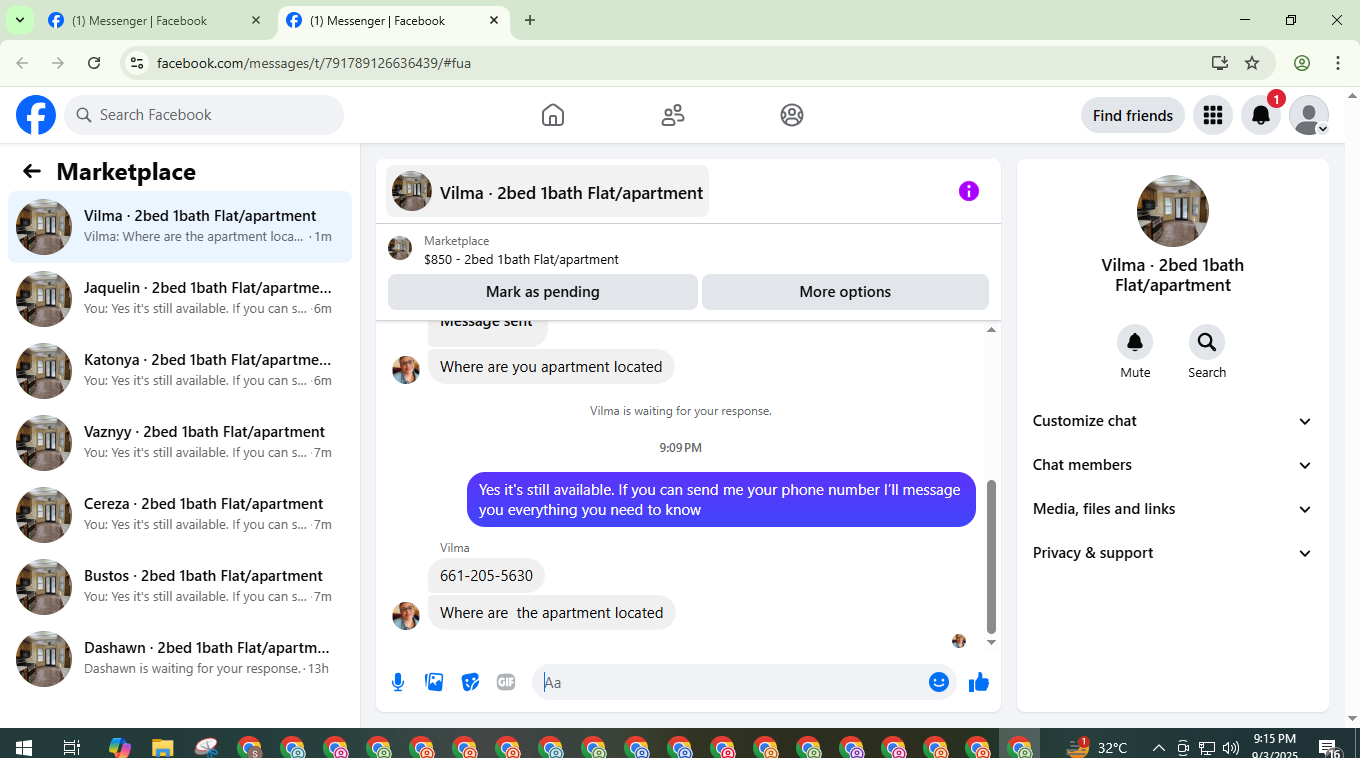Click the chat scrollbar down arrow
The height and width of the screenshot is (758, 1360).
pos(991,642)
